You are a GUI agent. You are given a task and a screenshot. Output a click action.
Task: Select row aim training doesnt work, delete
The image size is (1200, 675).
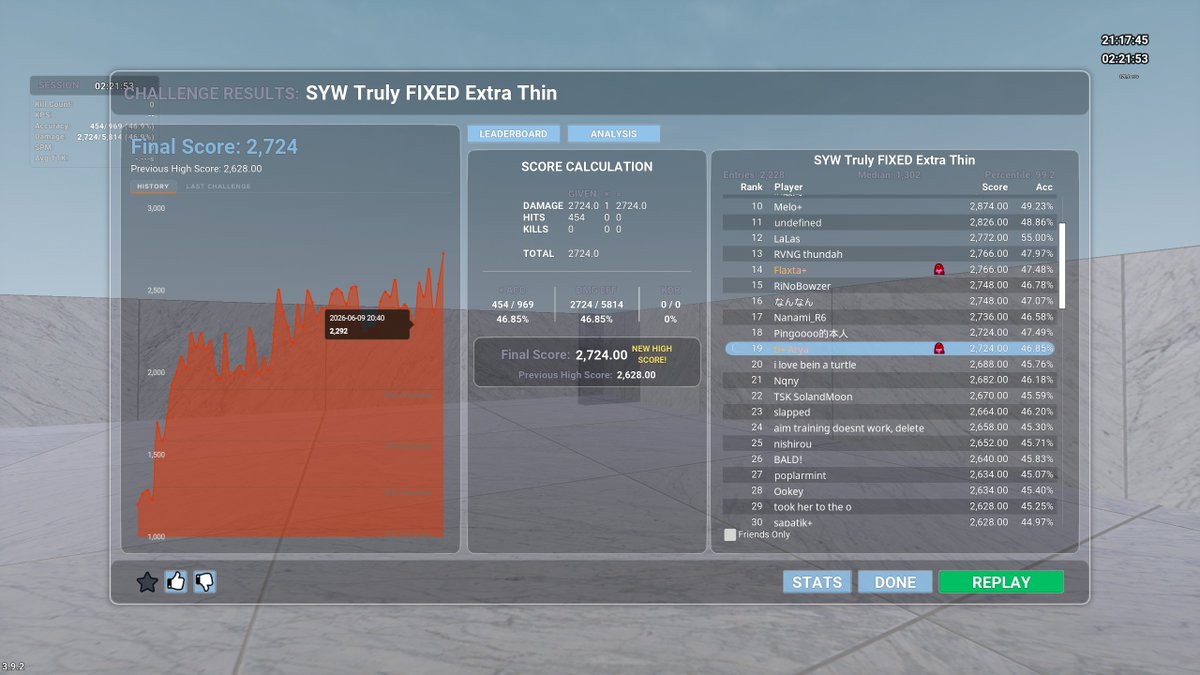(x=889, y=428)
